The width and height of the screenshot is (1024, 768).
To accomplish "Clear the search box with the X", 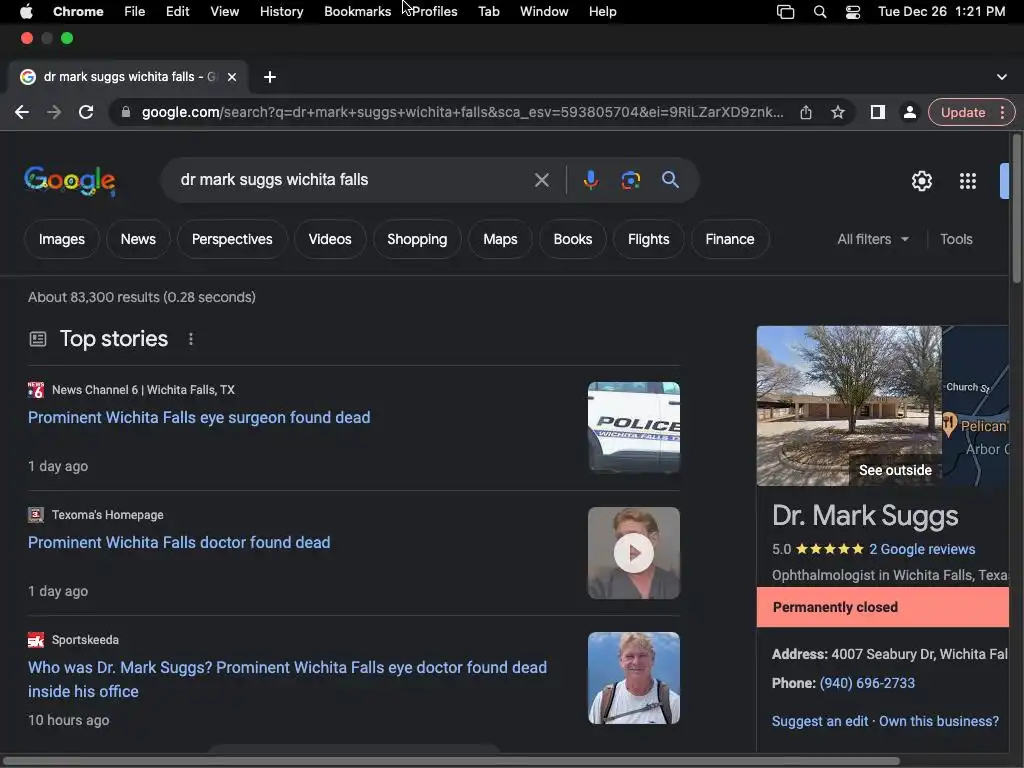I will pyautogui.click(x=541, y=180).
